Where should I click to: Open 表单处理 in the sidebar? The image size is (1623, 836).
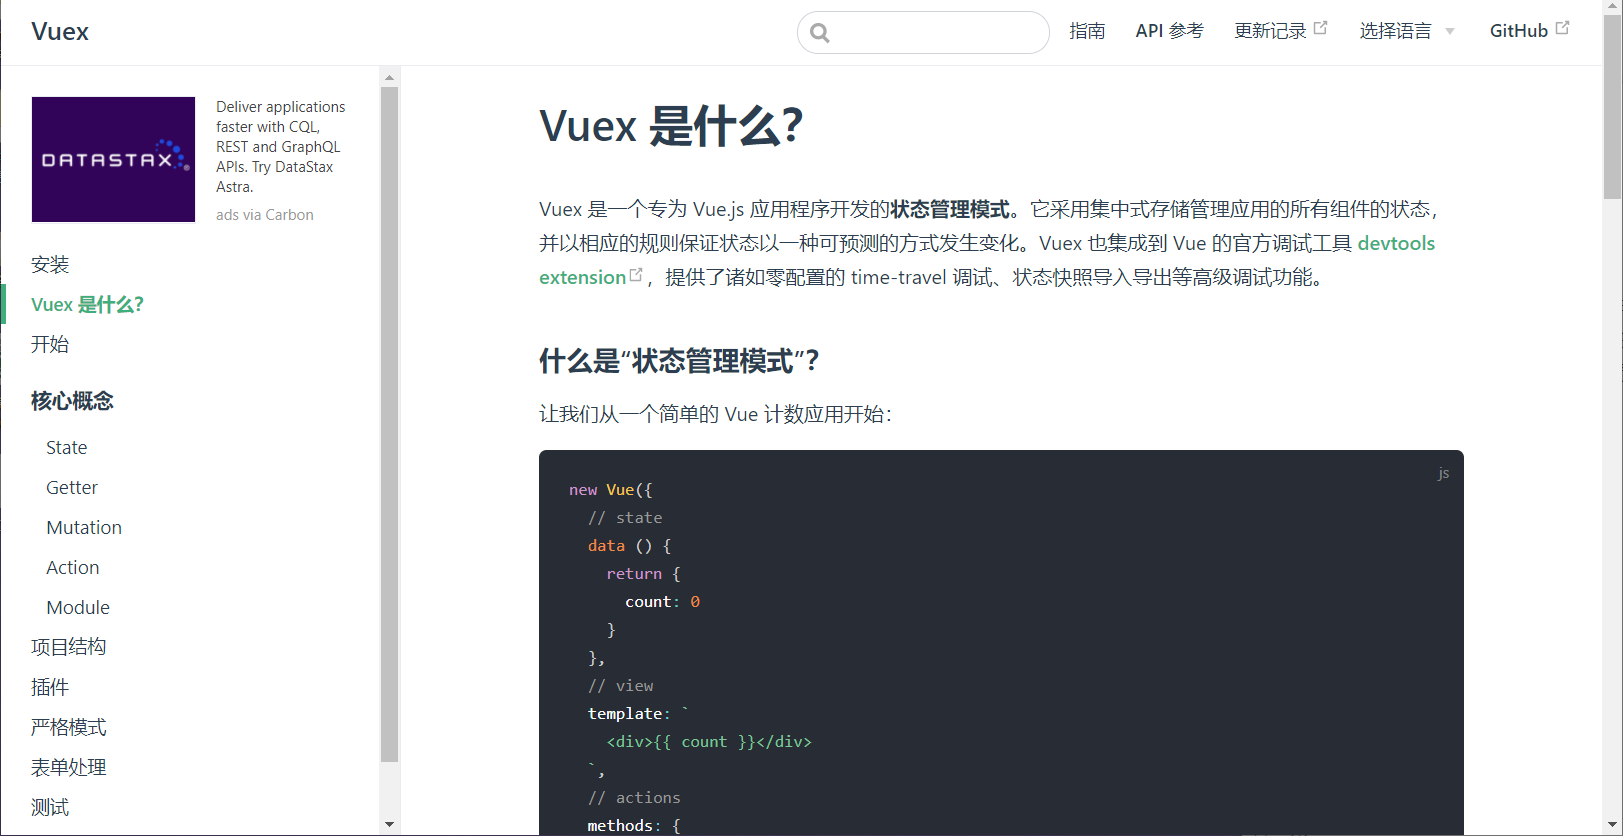click(x=69, y=767)
